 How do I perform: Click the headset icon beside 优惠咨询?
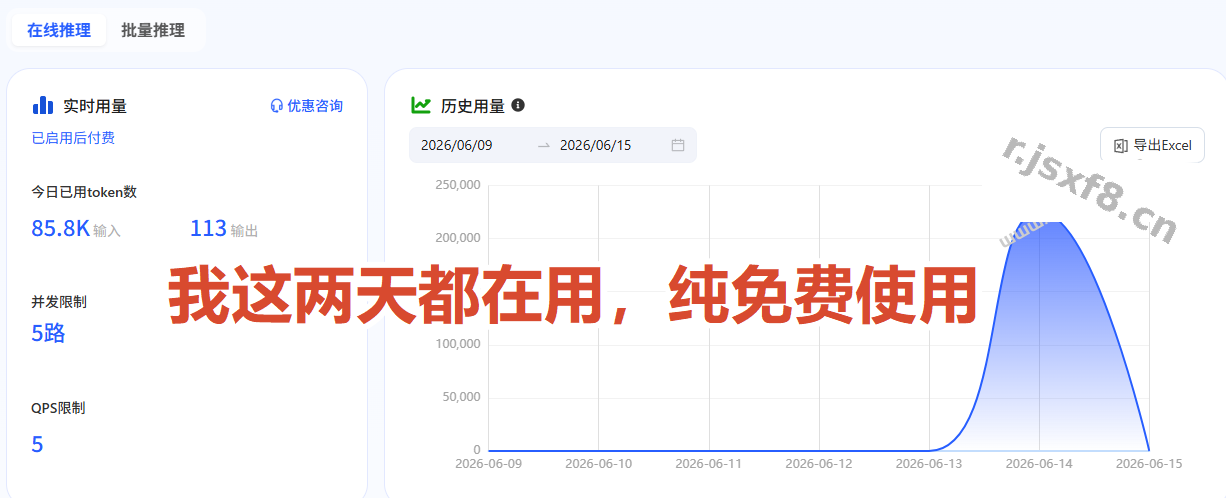pyautogui.click(x=277, y=105)
